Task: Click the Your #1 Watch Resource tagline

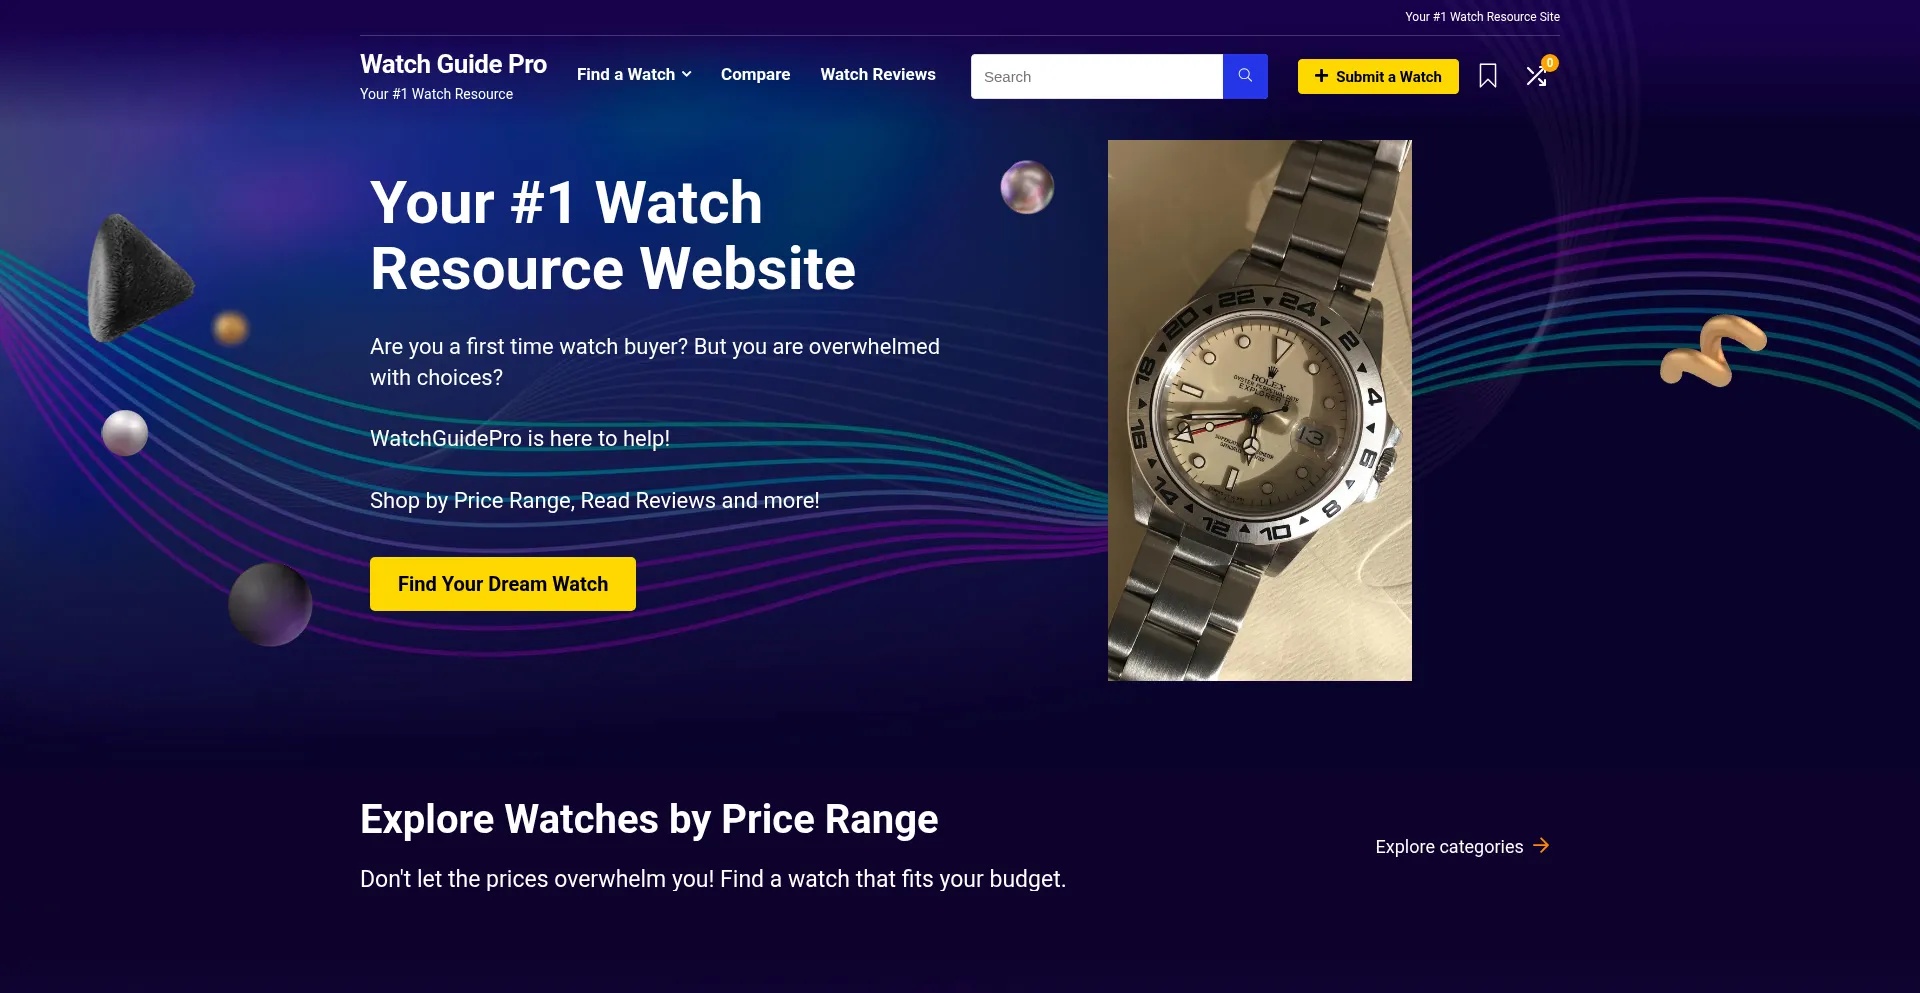Action: 436,94
